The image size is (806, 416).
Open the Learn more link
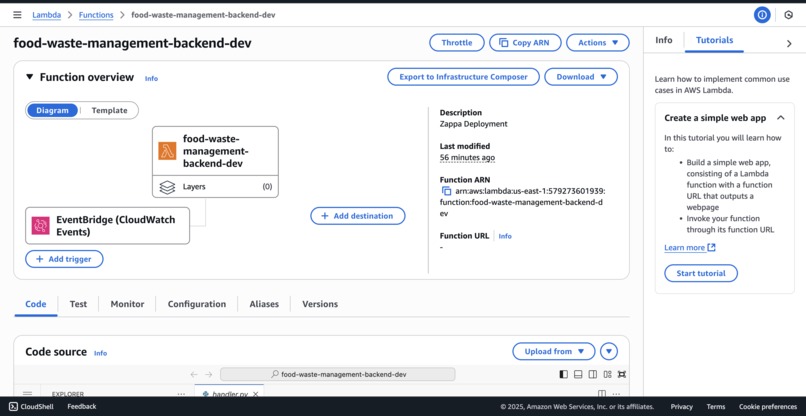[x=685, y=248]
